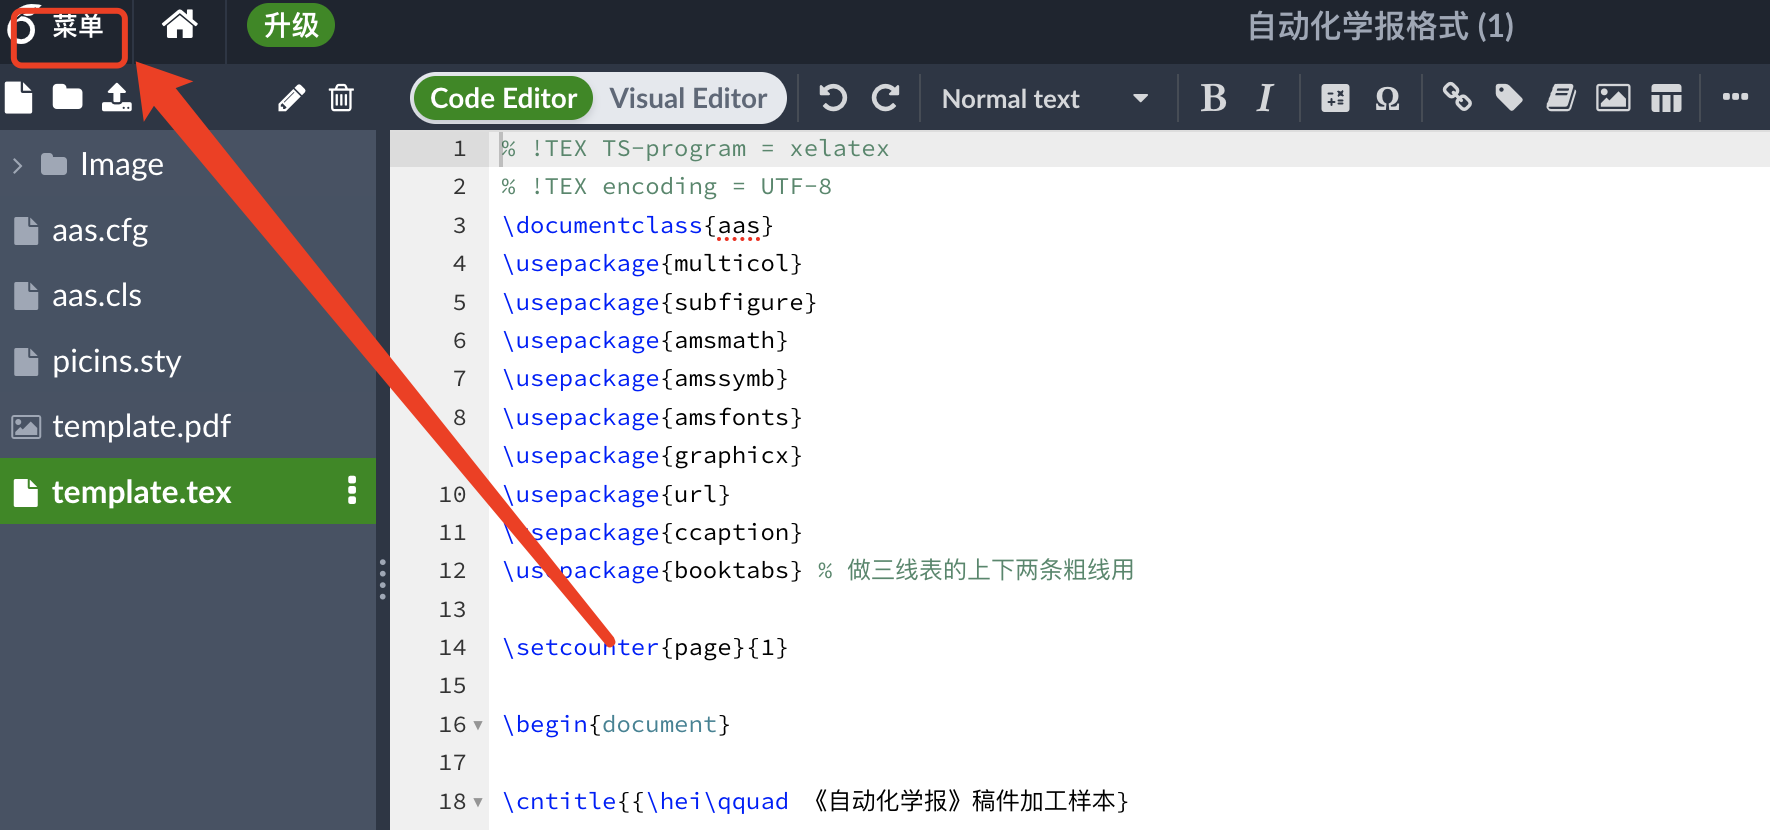Insert a citation with the book icon
Screen dimensions: 1770x830
[x=1561, y=97]
